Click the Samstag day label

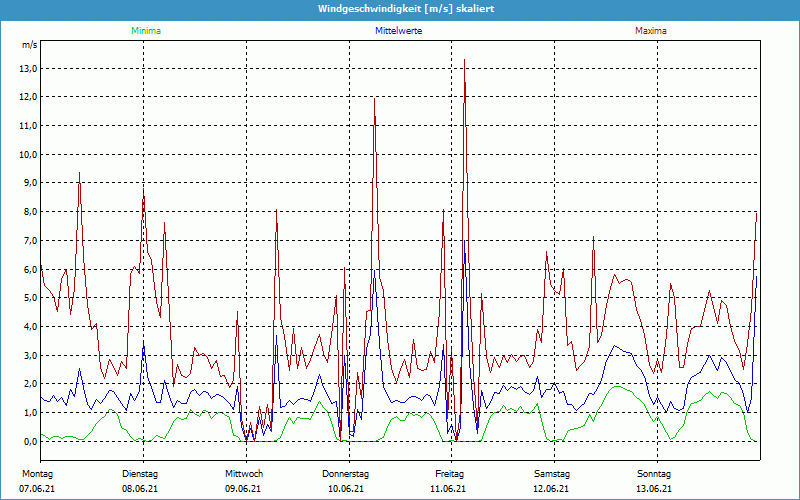[552, 474]
